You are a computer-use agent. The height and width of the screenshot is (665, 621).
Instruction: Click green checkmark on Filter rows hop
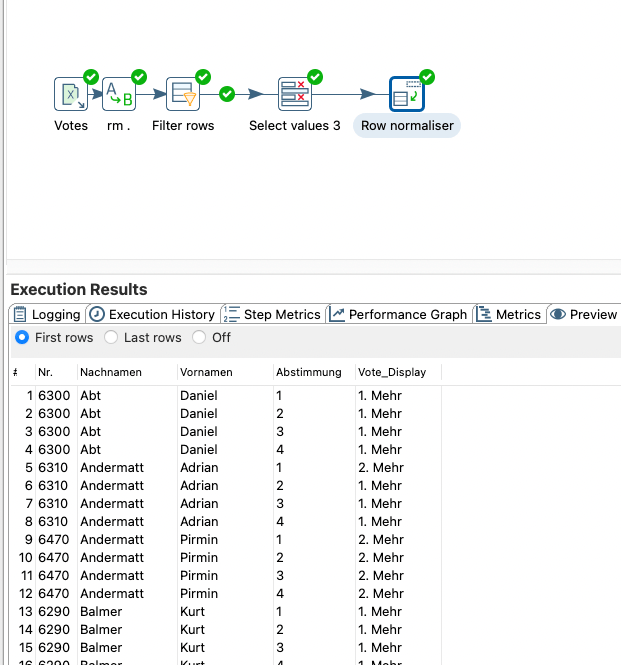(227, 94)
